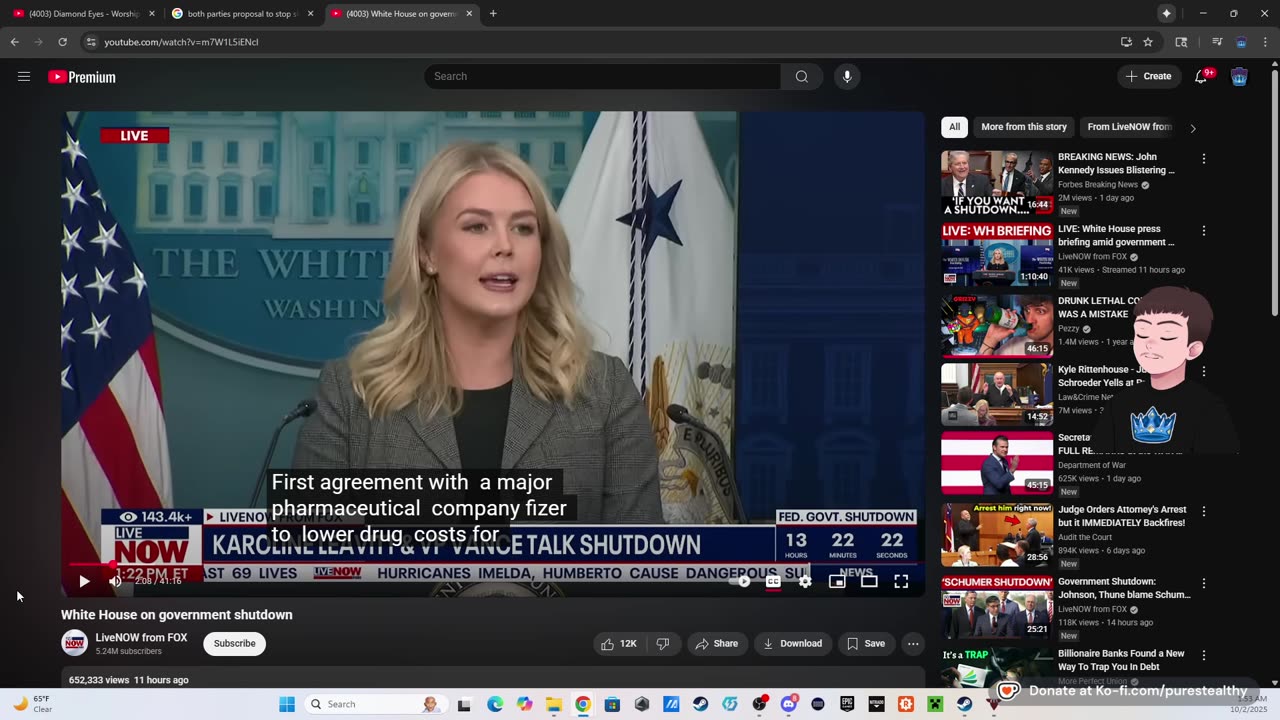Open options for White House briefing video

click(x=1204, y=231)
